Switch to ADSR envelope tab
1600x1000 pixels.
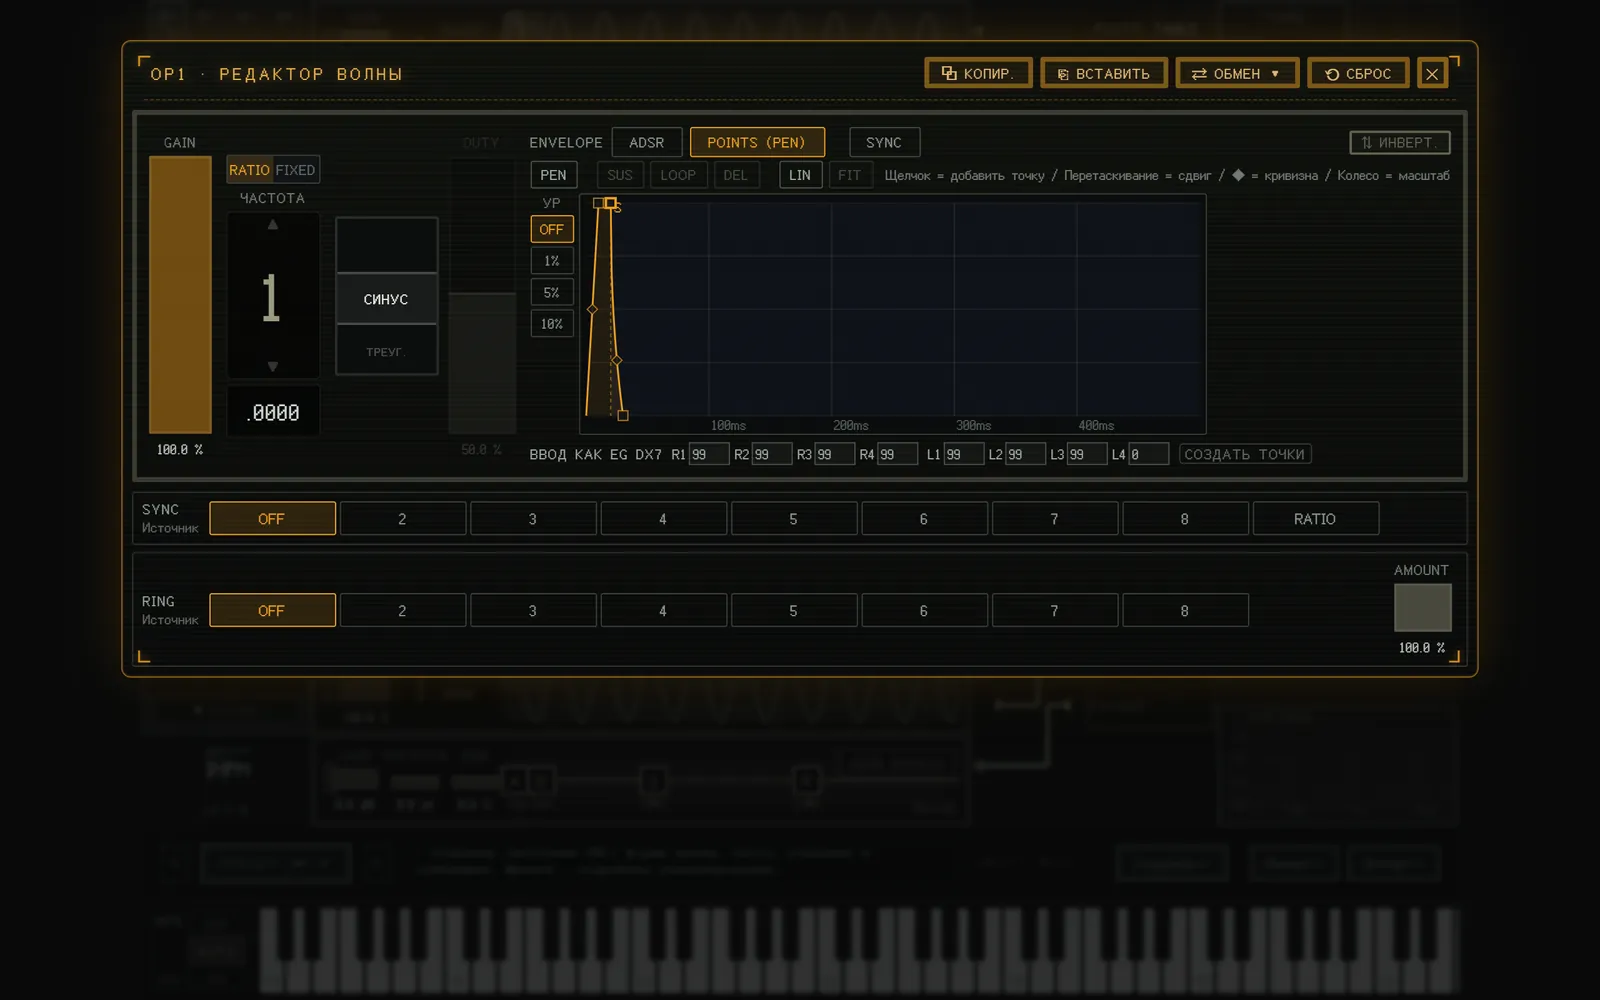[646, 142]
